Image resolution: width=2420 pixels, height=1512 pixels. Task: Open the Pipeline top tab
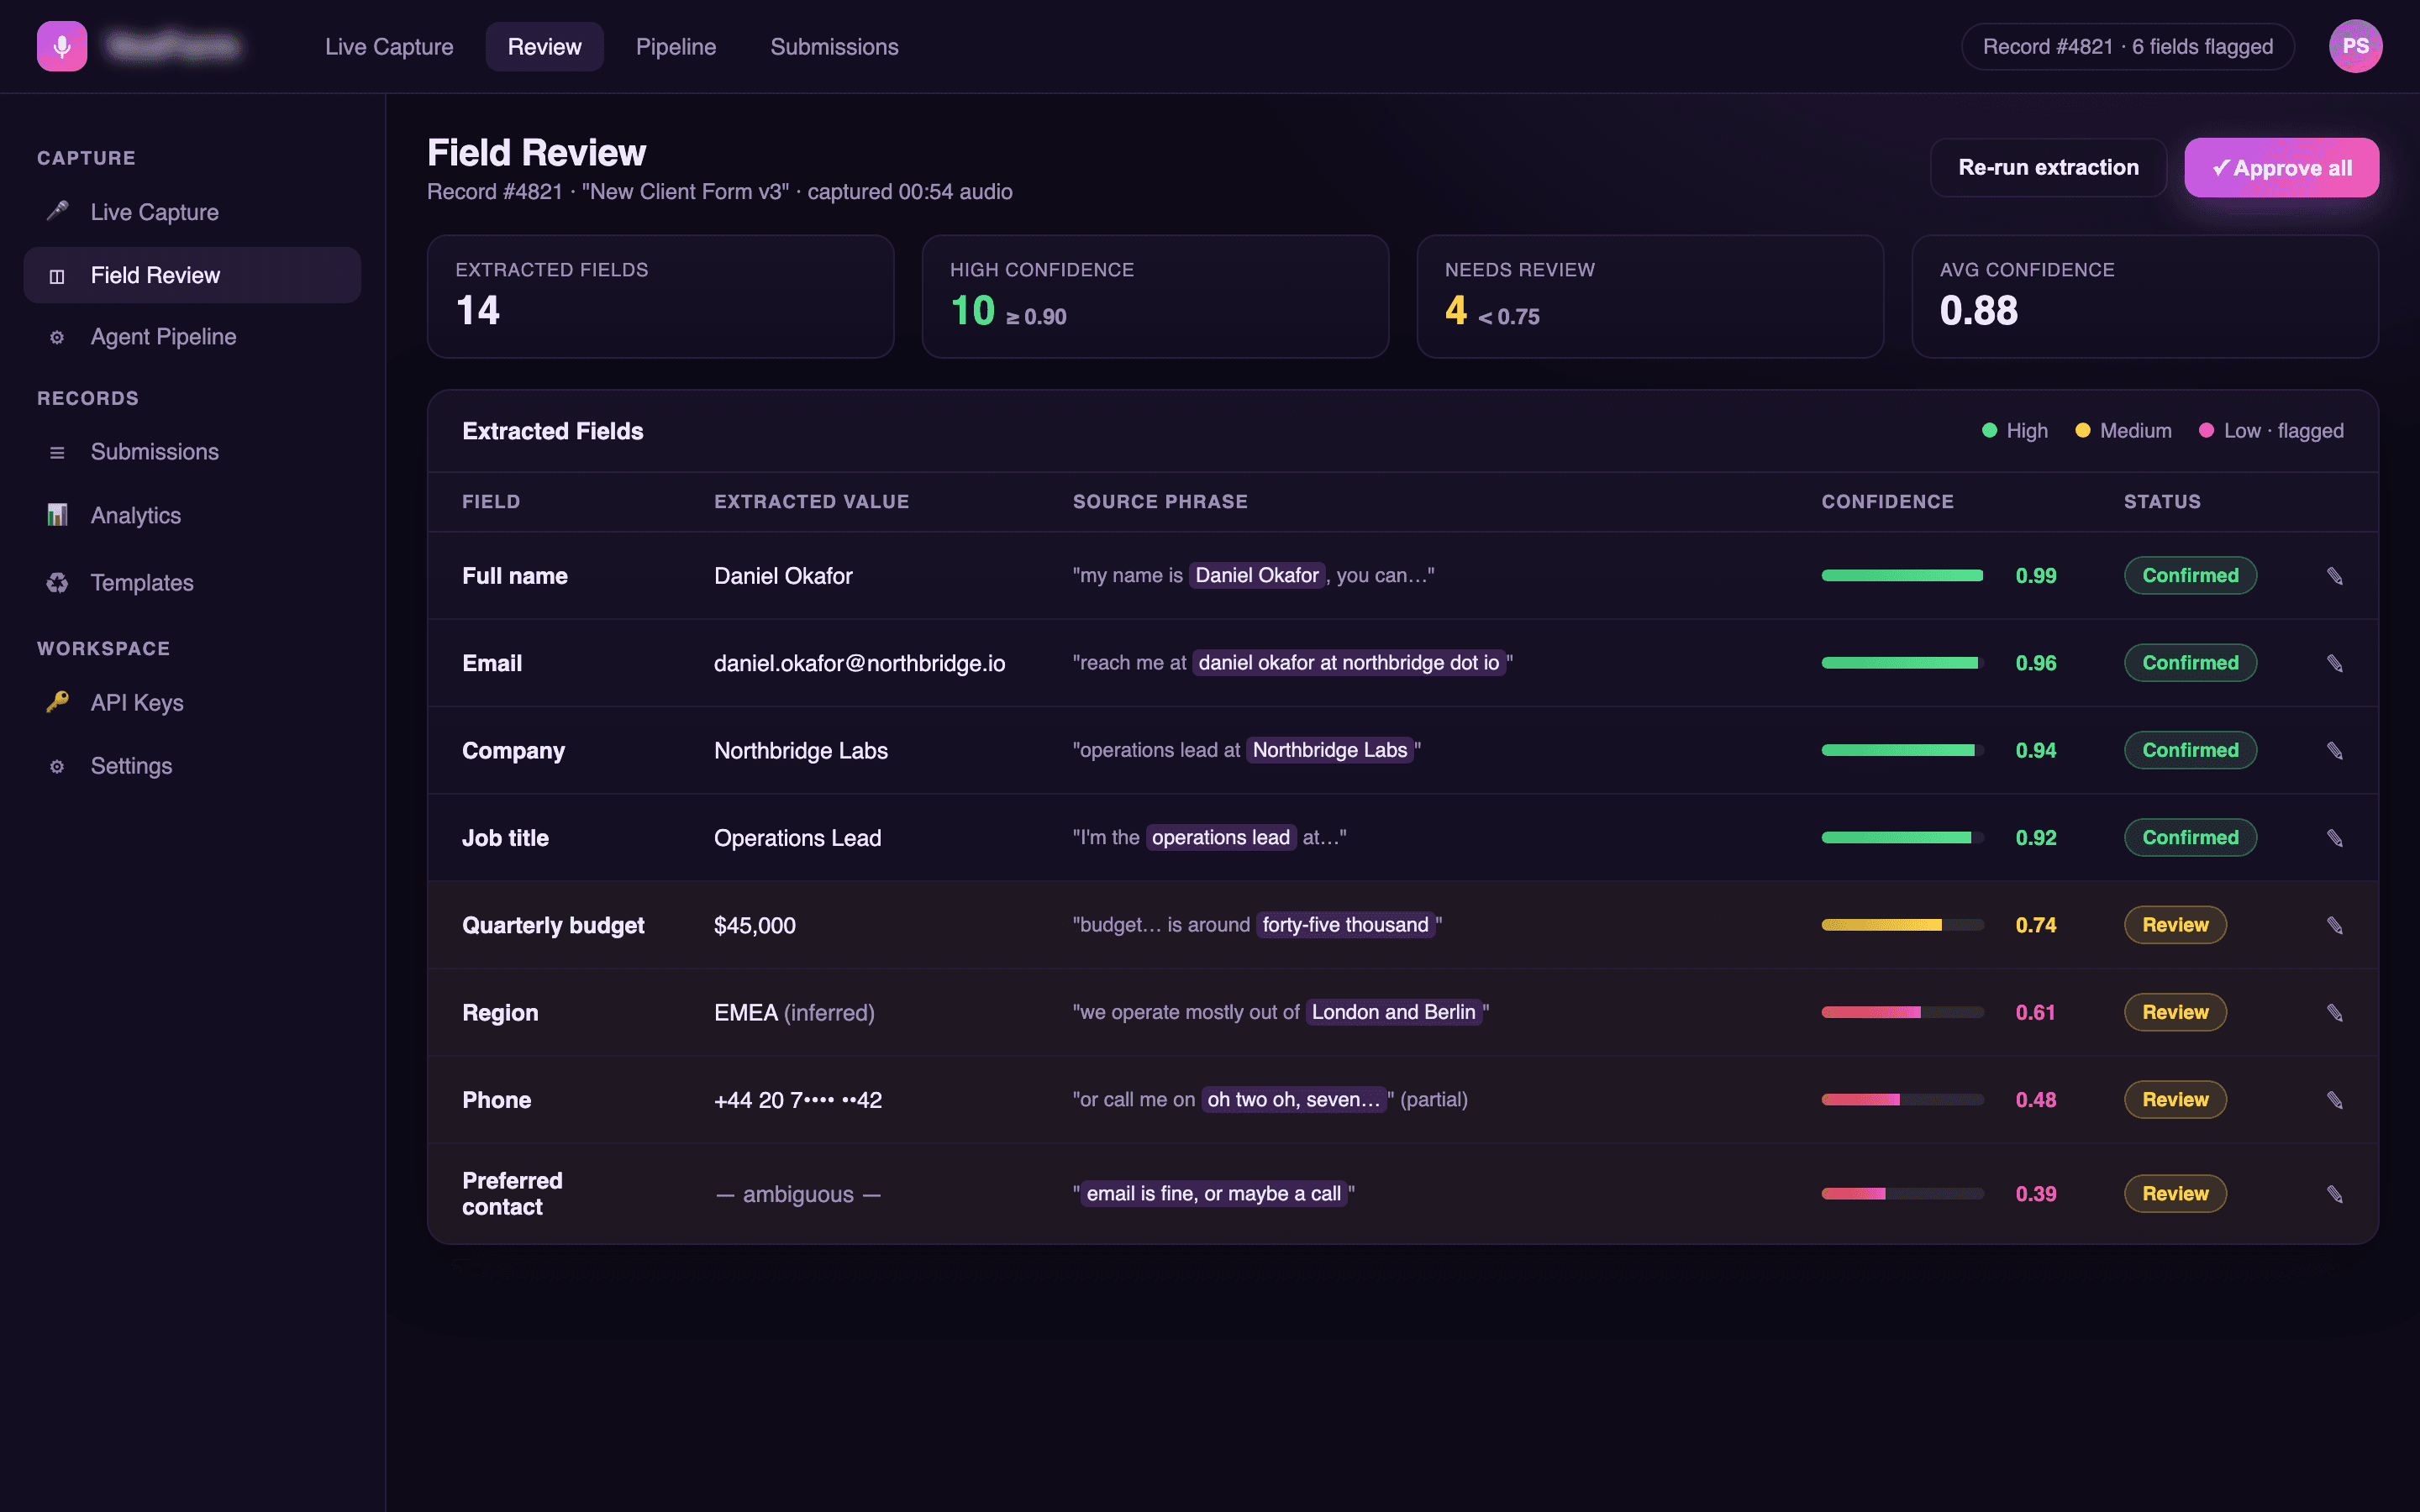[676, 46]
